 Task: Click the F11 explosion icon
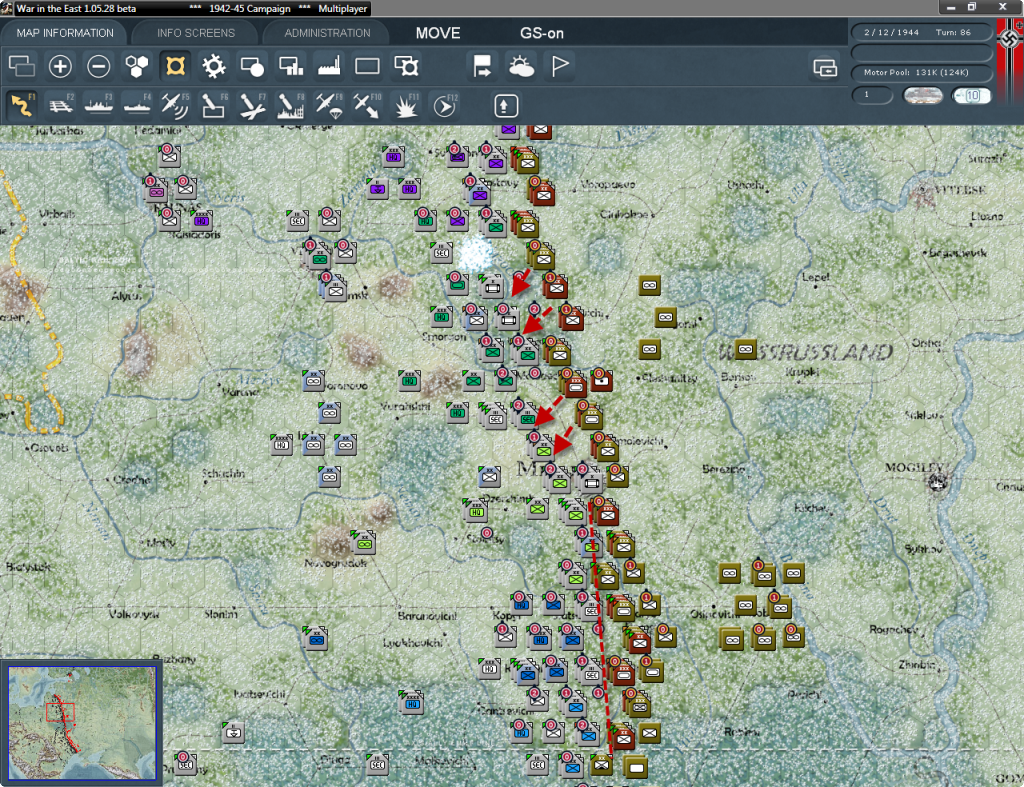[406, 106]
